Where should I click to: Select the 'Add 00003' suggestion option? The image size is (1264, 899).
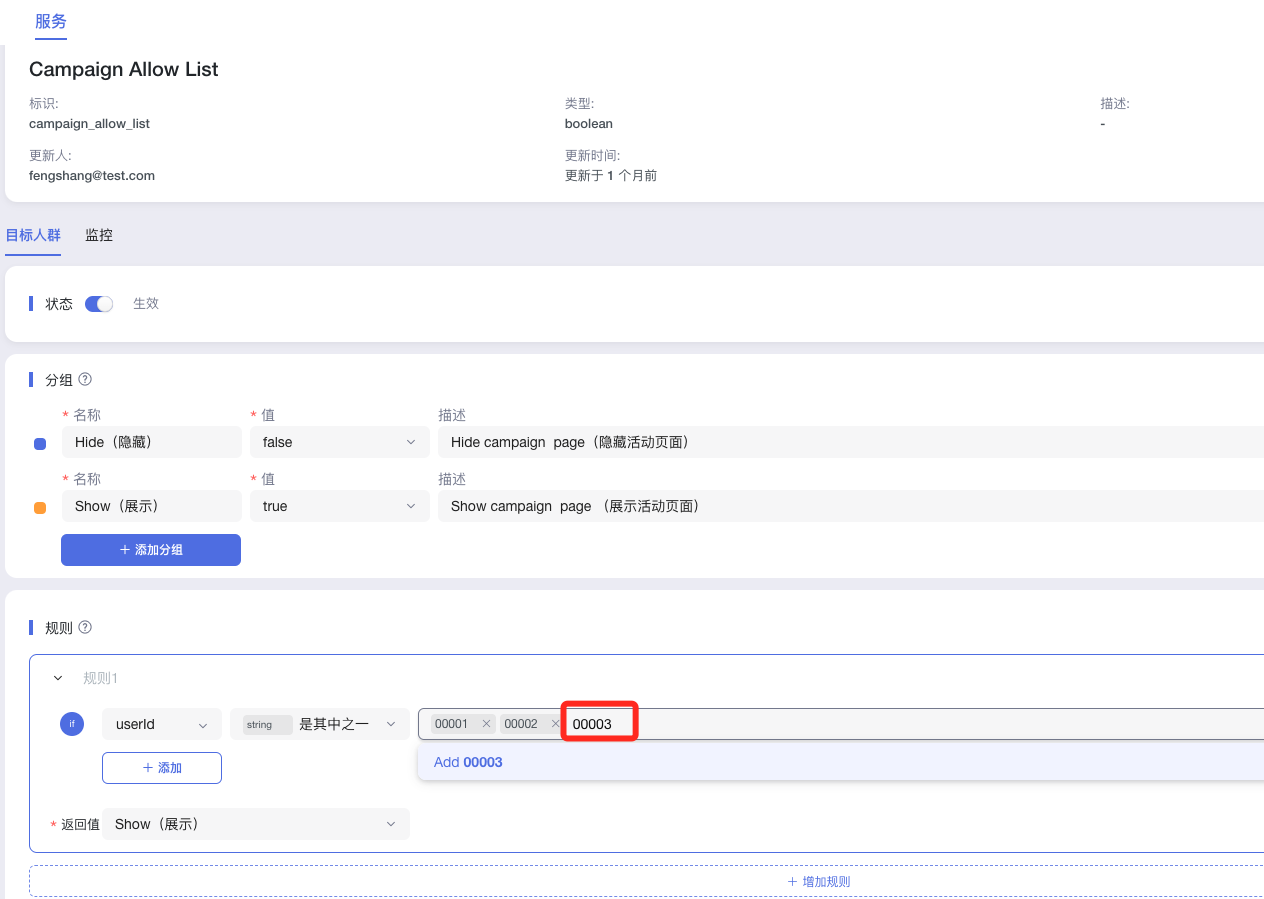pos(468,762)
